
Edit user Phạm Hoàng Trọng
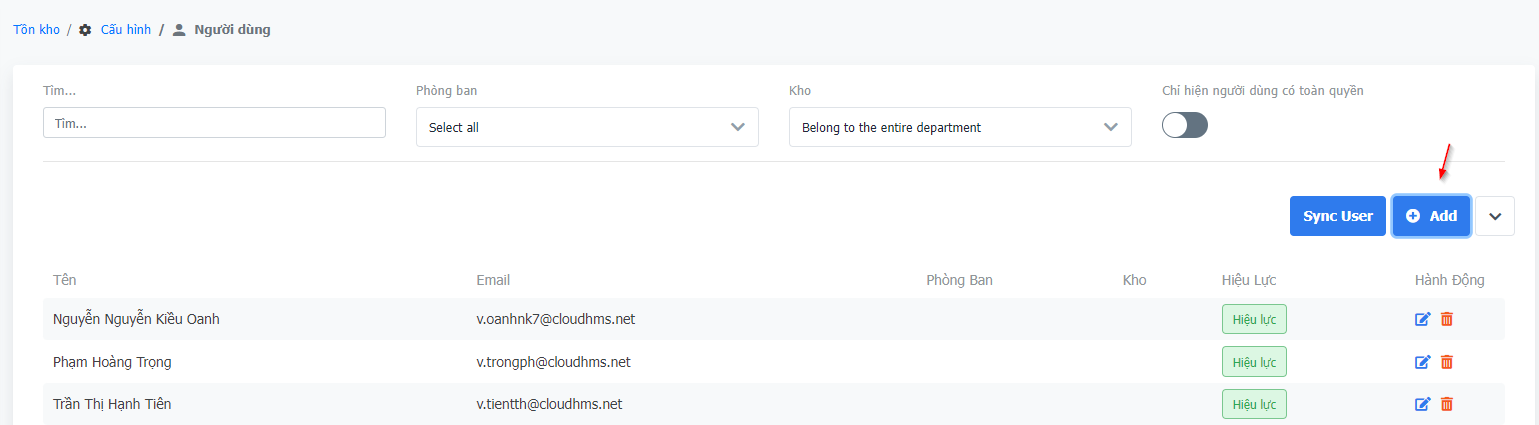coord(1422,362)
